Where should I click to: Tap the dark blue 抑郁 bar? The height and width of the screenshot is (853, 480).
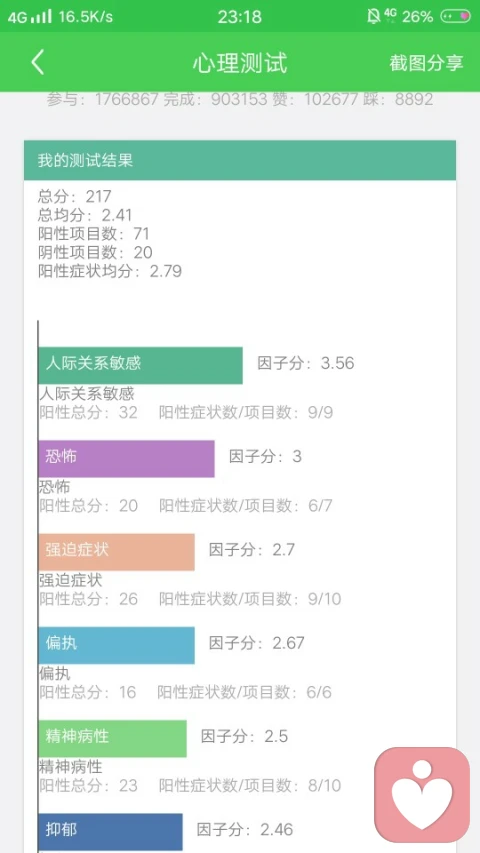(110, 832)
